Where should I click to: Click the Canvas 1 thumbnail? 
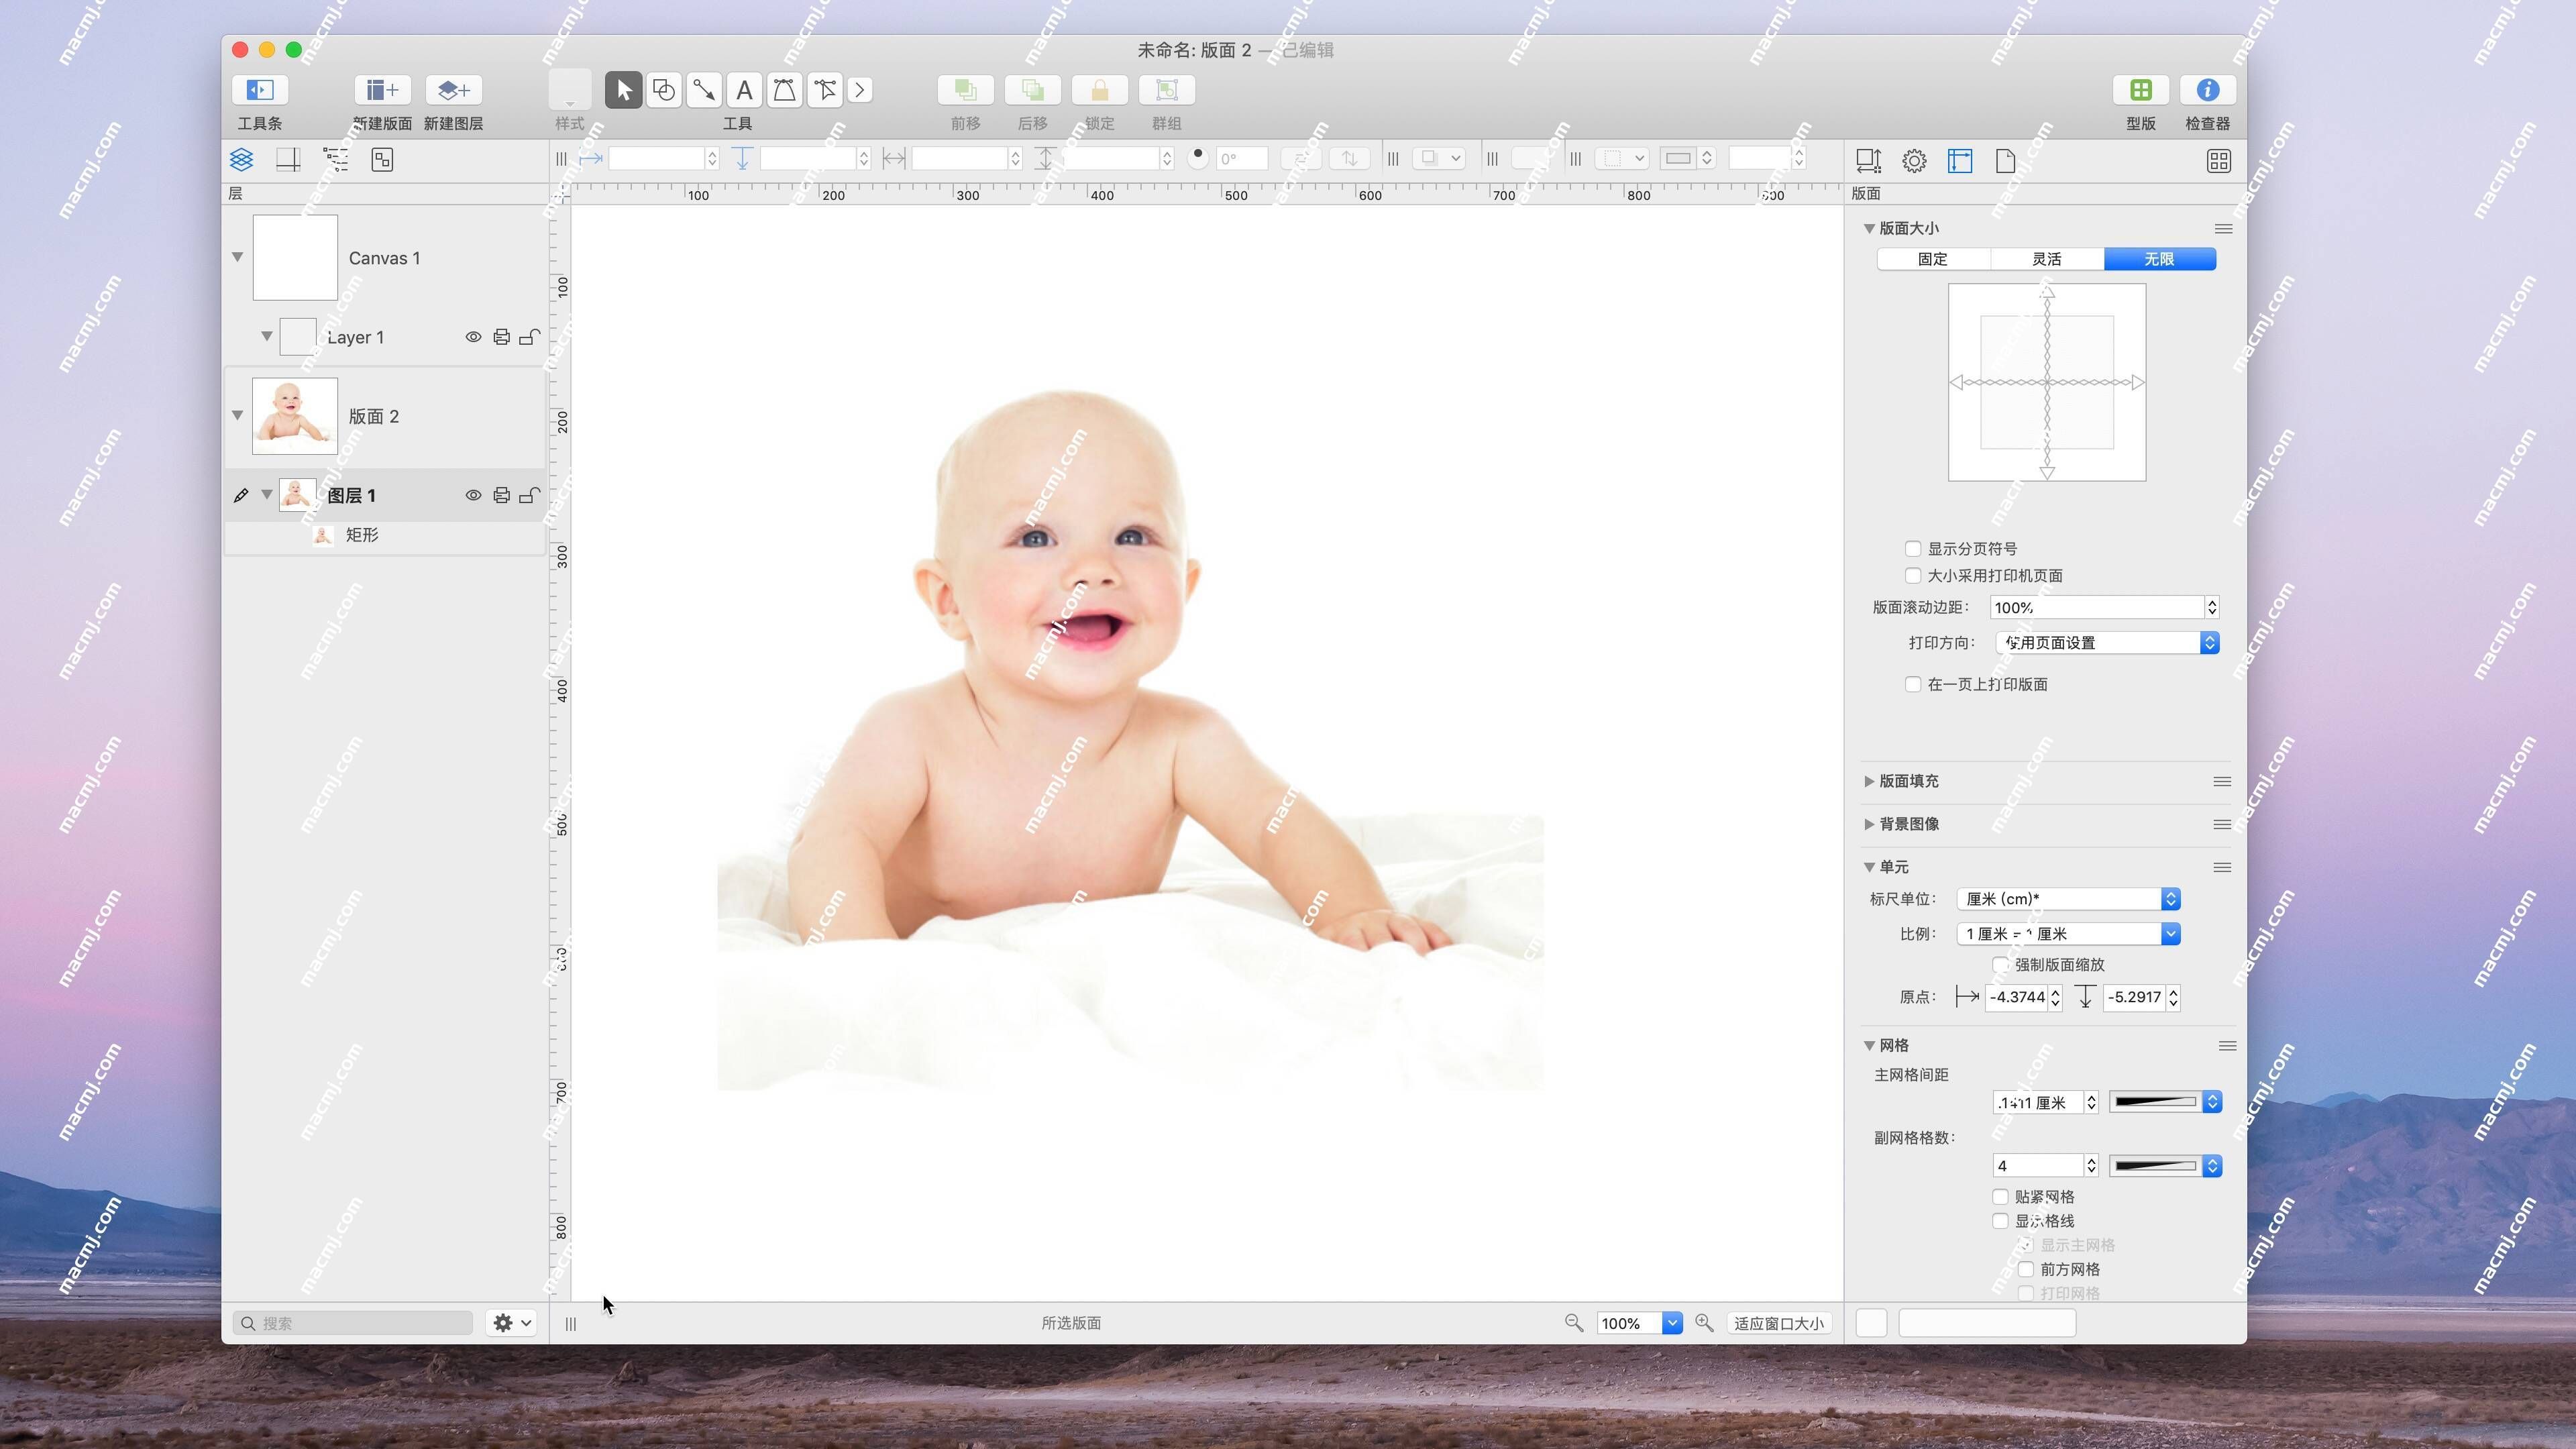(295, 257)
